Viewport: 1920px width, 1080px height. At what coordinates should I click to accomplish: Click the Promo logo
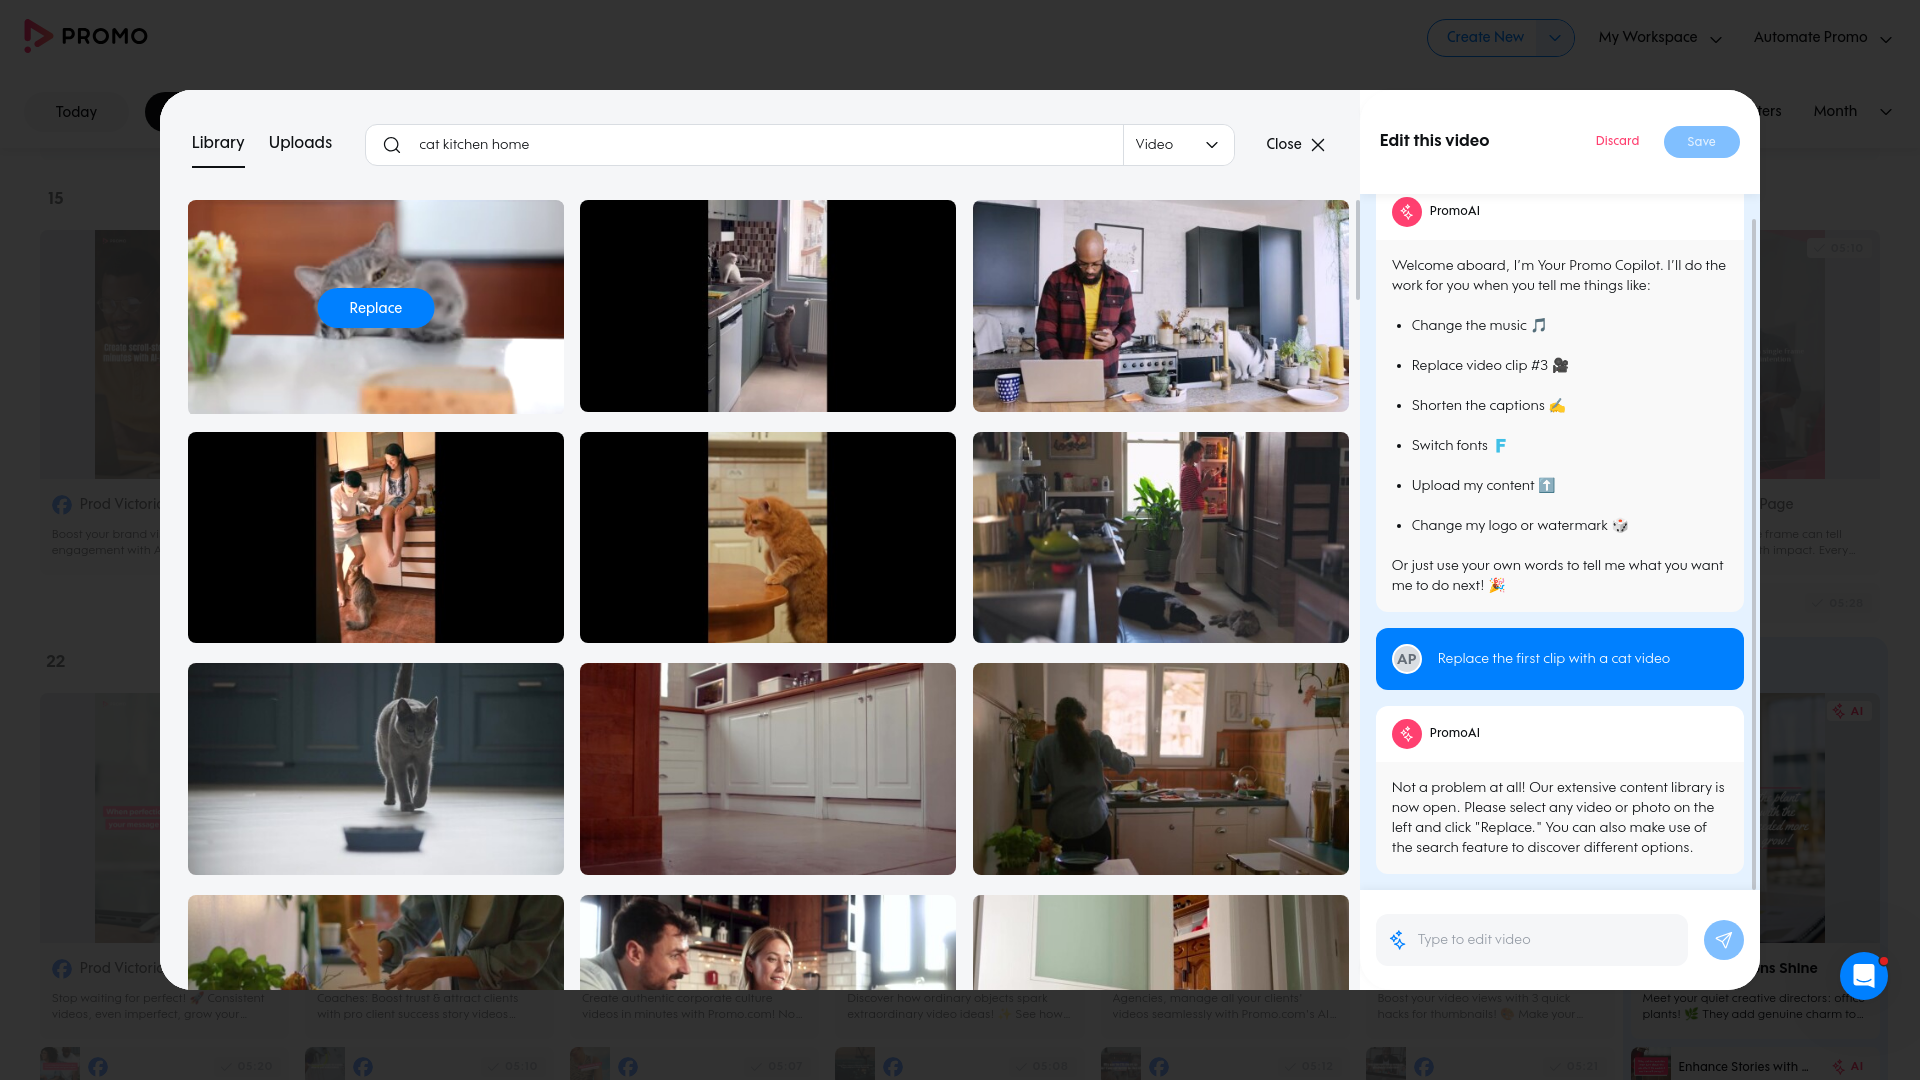click(x=86, y=36)
